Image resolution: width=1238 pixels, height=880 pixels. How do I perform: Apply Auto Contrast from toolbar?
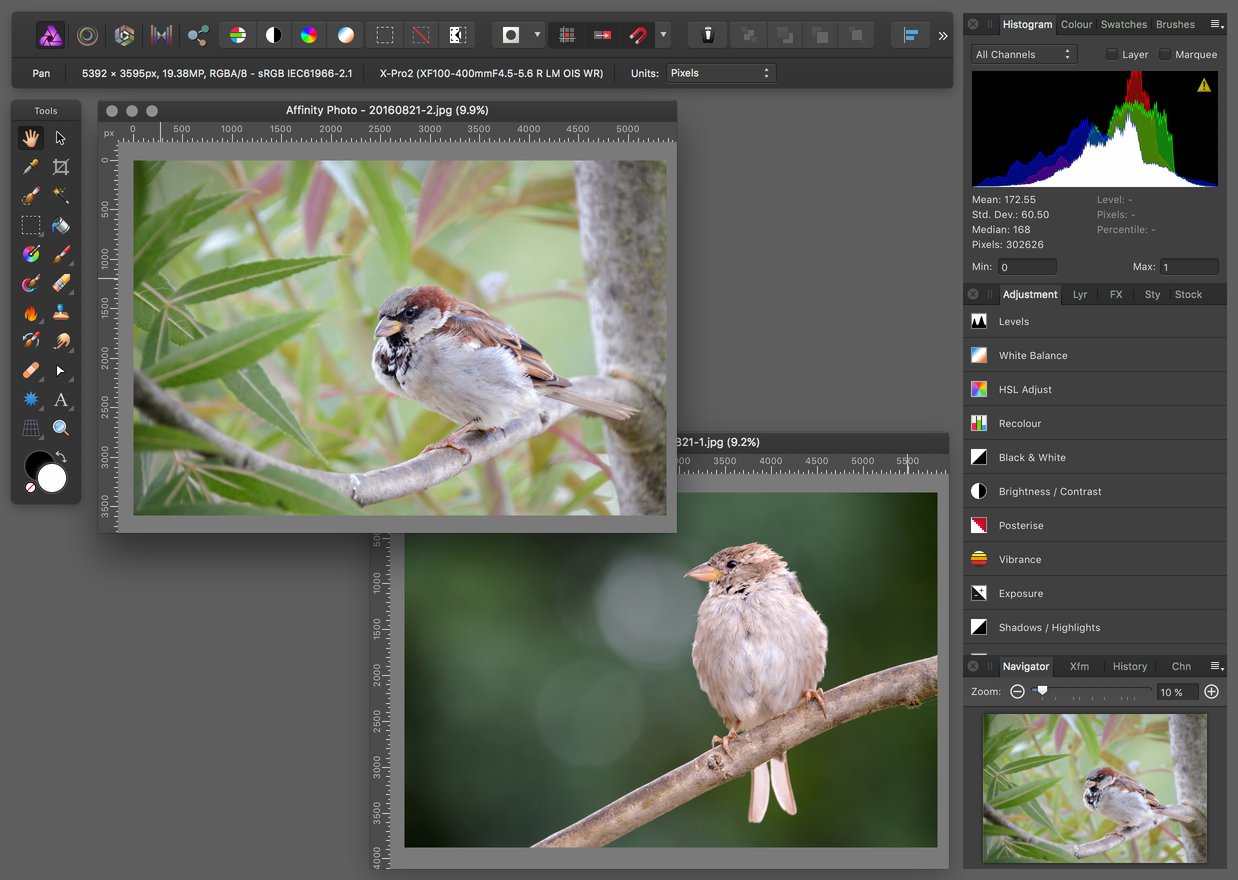[273, 35]
